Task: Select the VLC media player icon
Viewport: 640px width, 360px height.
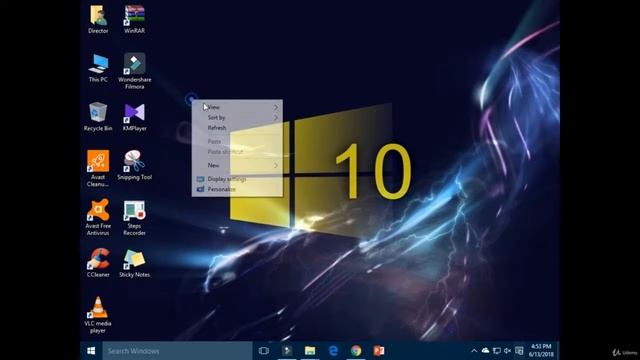Action: pos(98,315)
